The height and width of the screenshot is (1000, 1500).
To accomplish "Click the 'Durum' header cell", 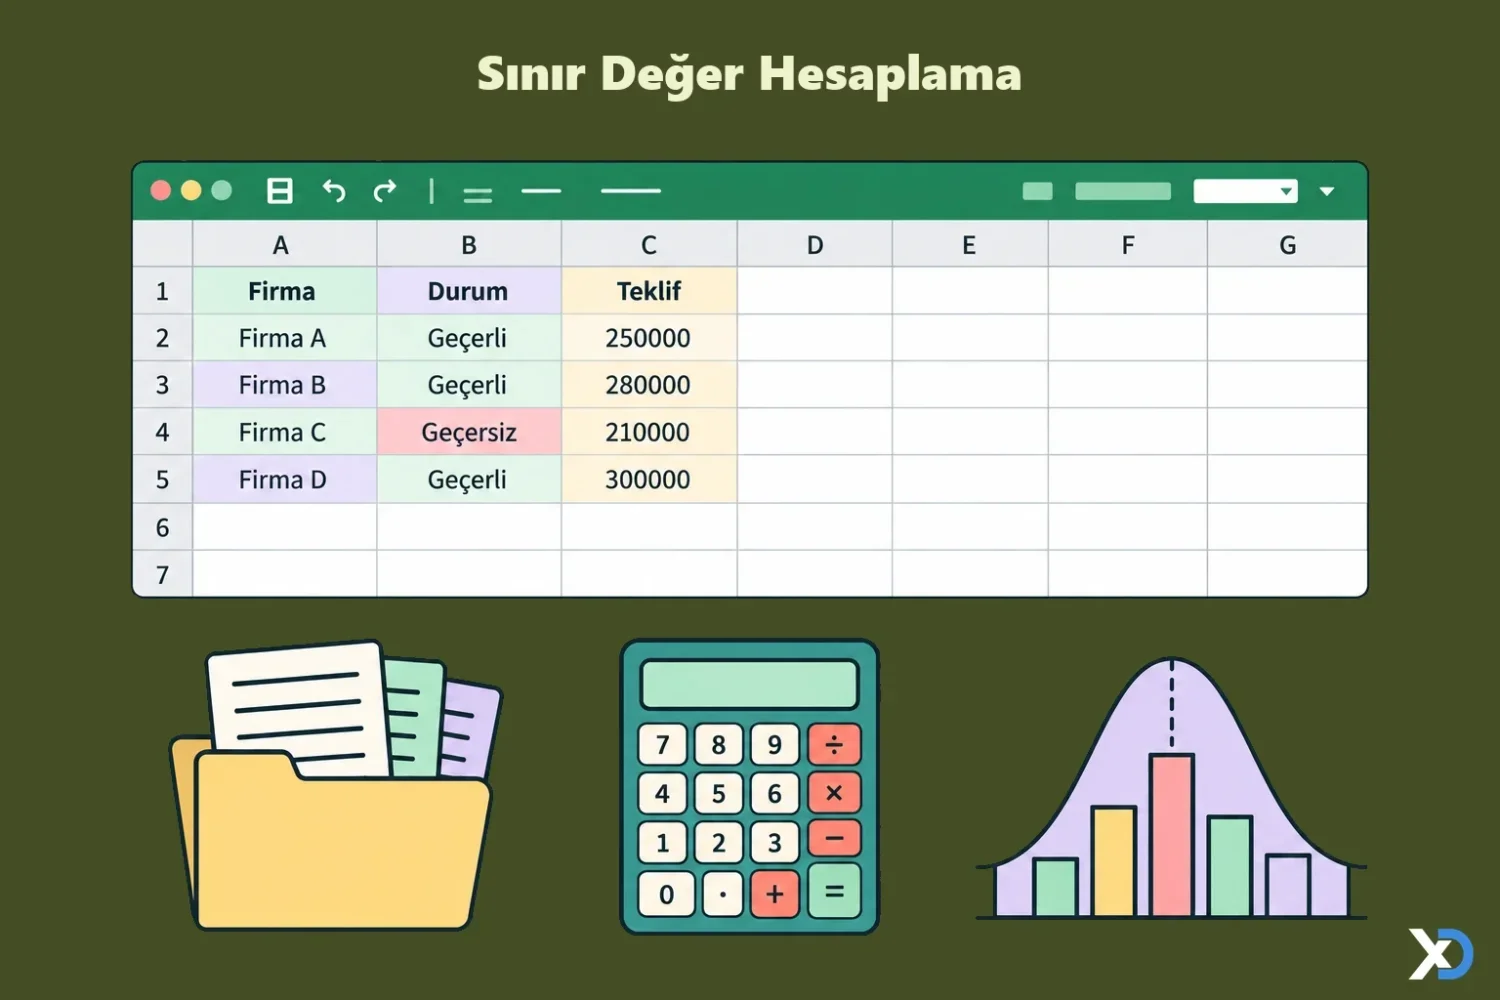I will click(469, 291).
